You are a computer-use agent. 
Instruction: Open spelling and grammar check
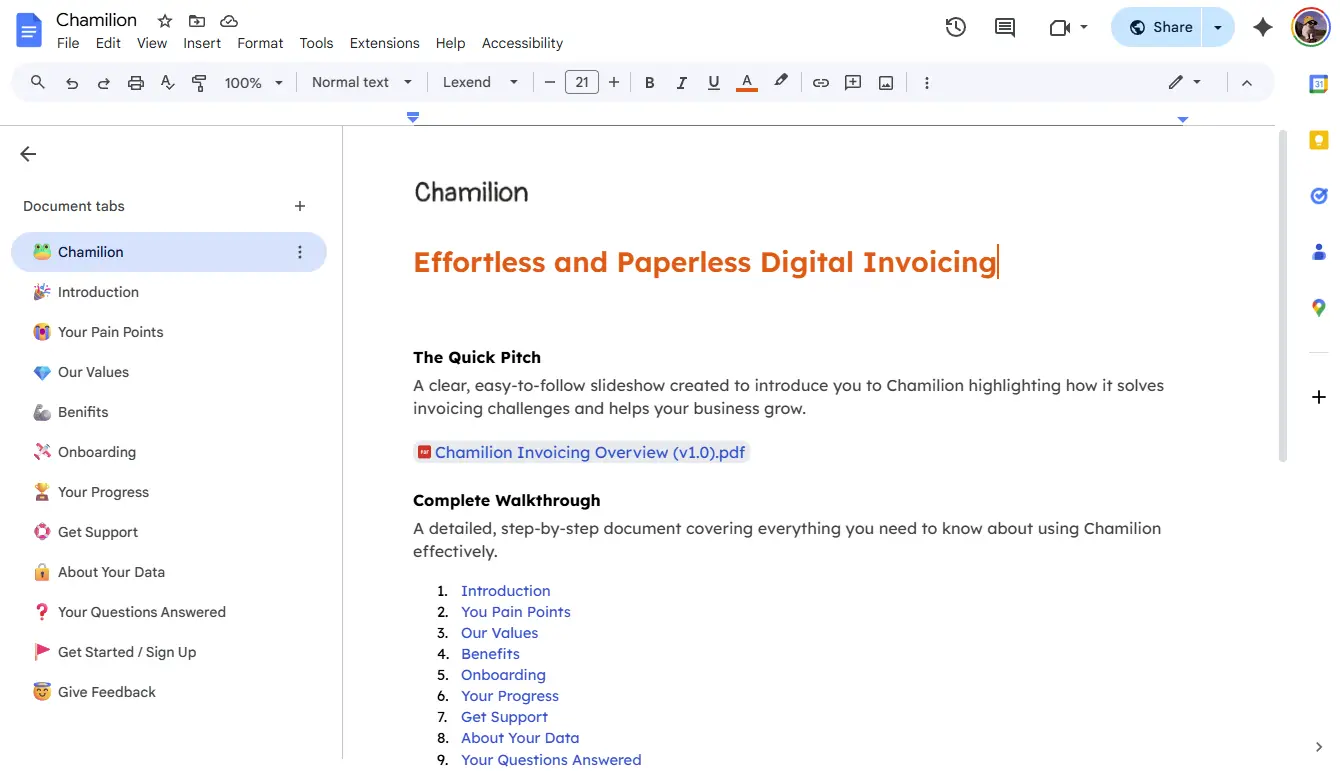pos(167,82)
